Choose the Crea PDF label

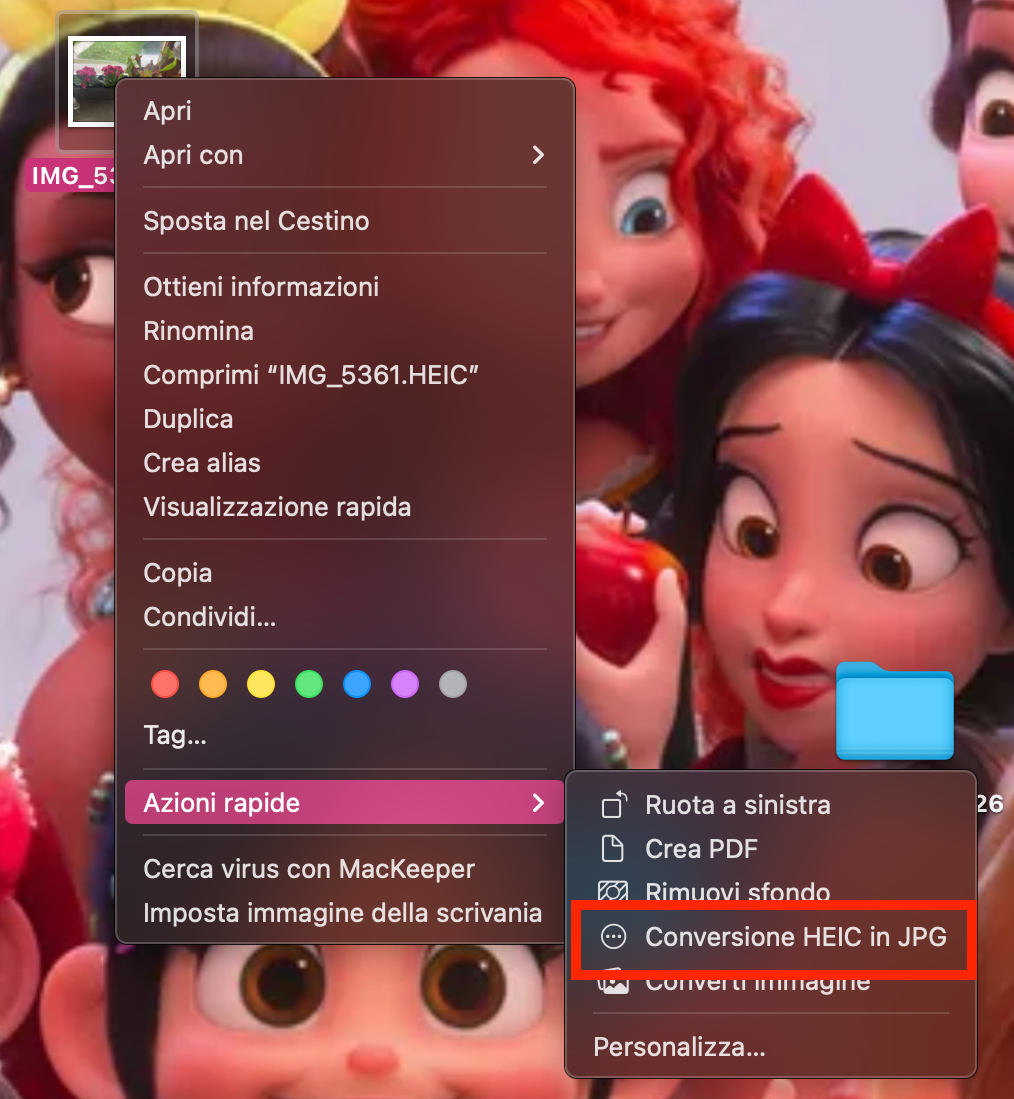coord(701,849)
